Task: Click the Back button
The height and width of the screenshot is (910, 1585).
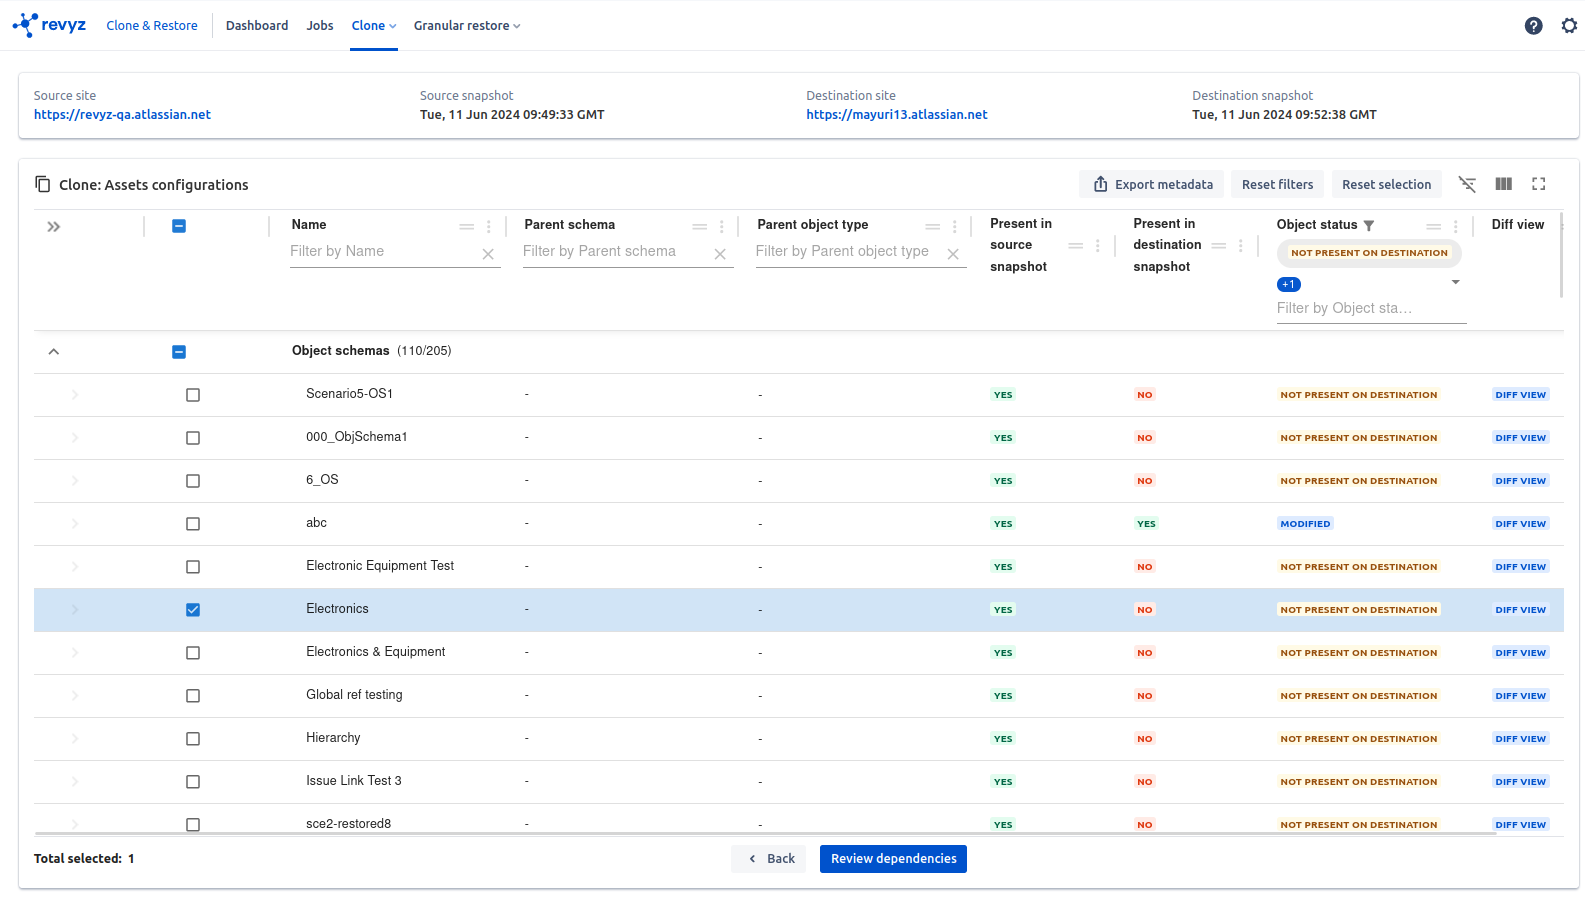Action: click(769, 859)
